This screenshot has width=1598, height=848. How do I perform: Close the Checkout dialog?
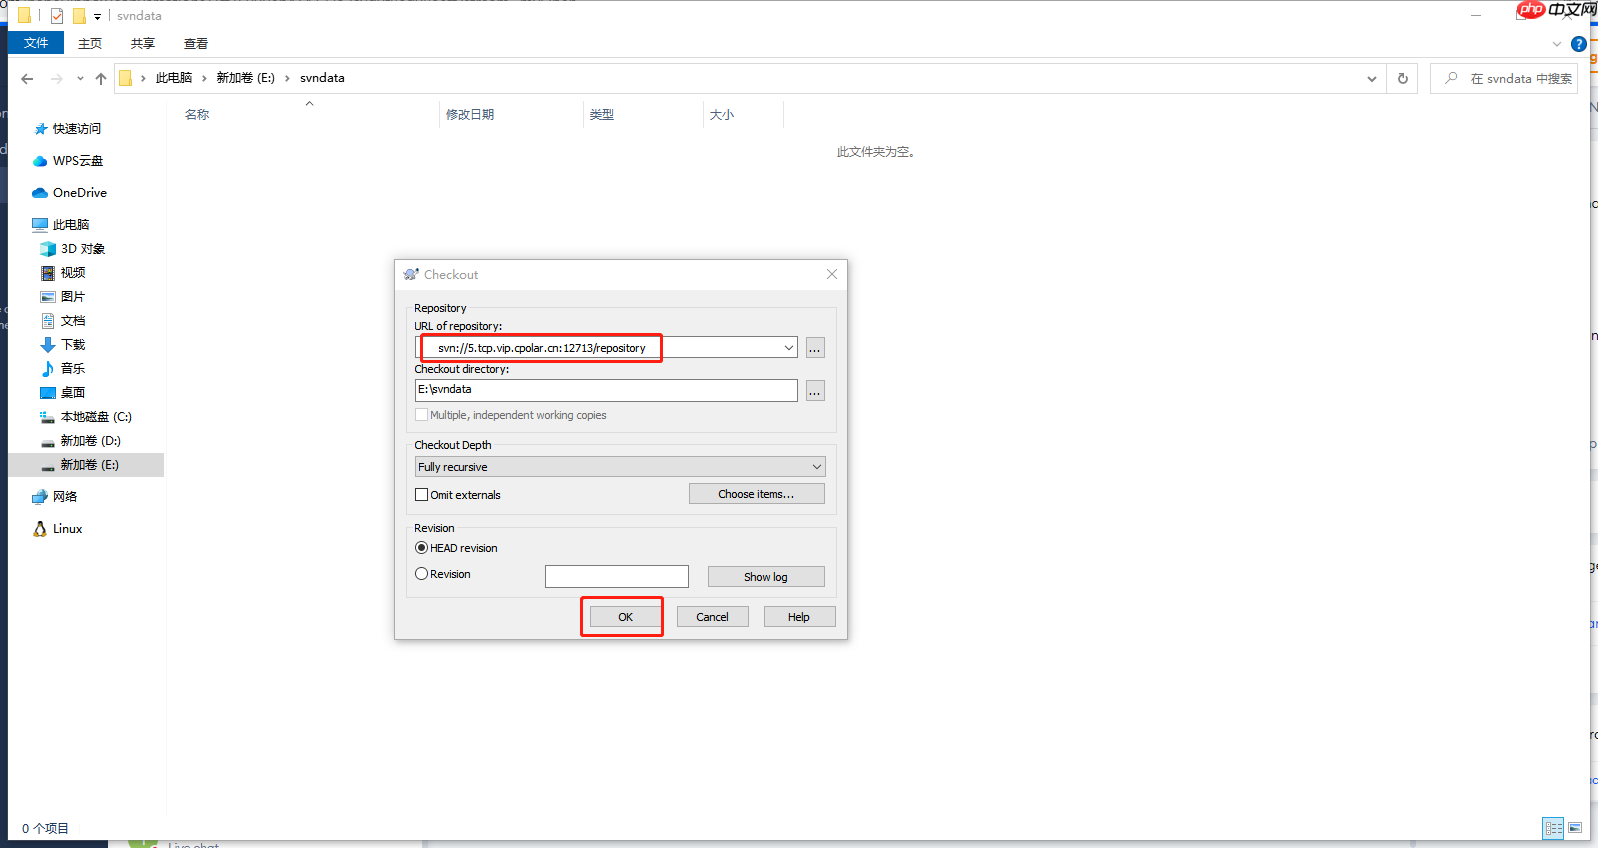click(x=832, y=274)
